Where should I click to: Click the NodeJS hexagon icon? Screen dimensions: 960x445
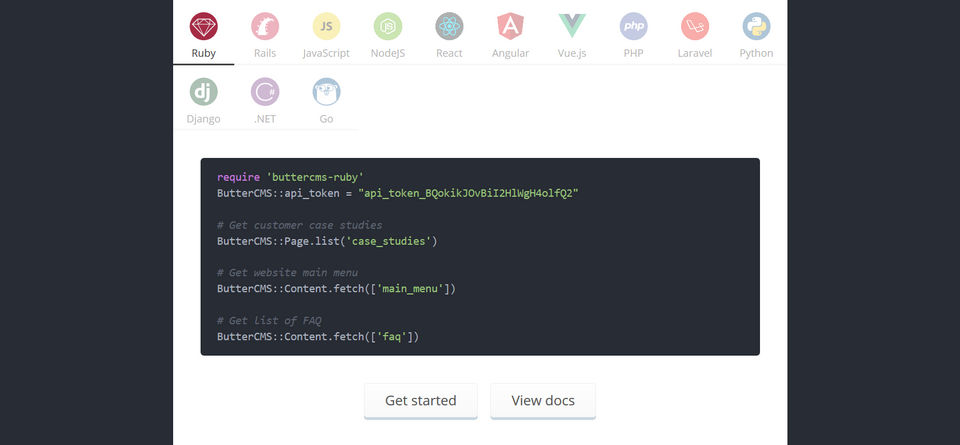[x=388, y=26]
